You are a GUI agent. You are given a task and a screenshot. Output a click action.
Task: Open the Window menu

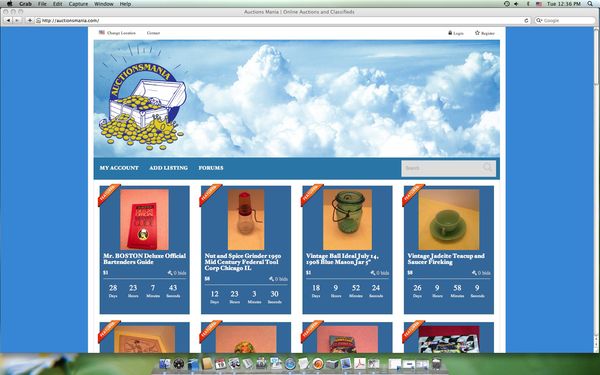104,4
